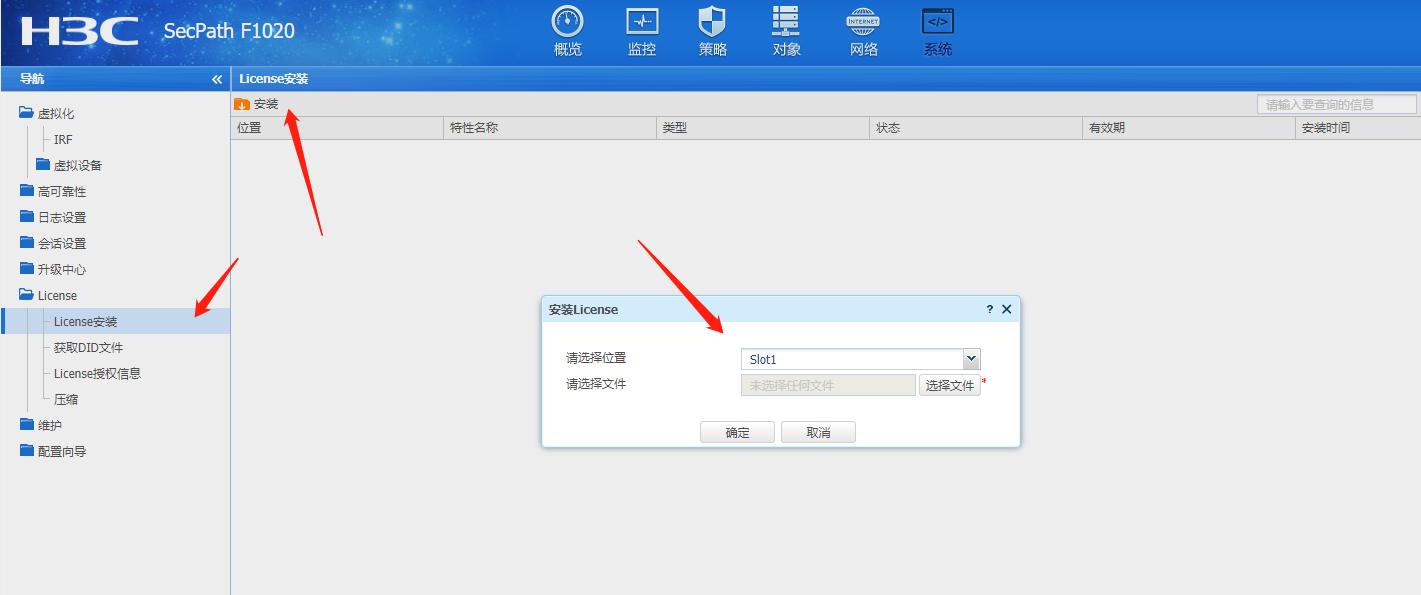1421x595 pixels.
Task: Open help via the dialog question mark icon
Action: 991,309
